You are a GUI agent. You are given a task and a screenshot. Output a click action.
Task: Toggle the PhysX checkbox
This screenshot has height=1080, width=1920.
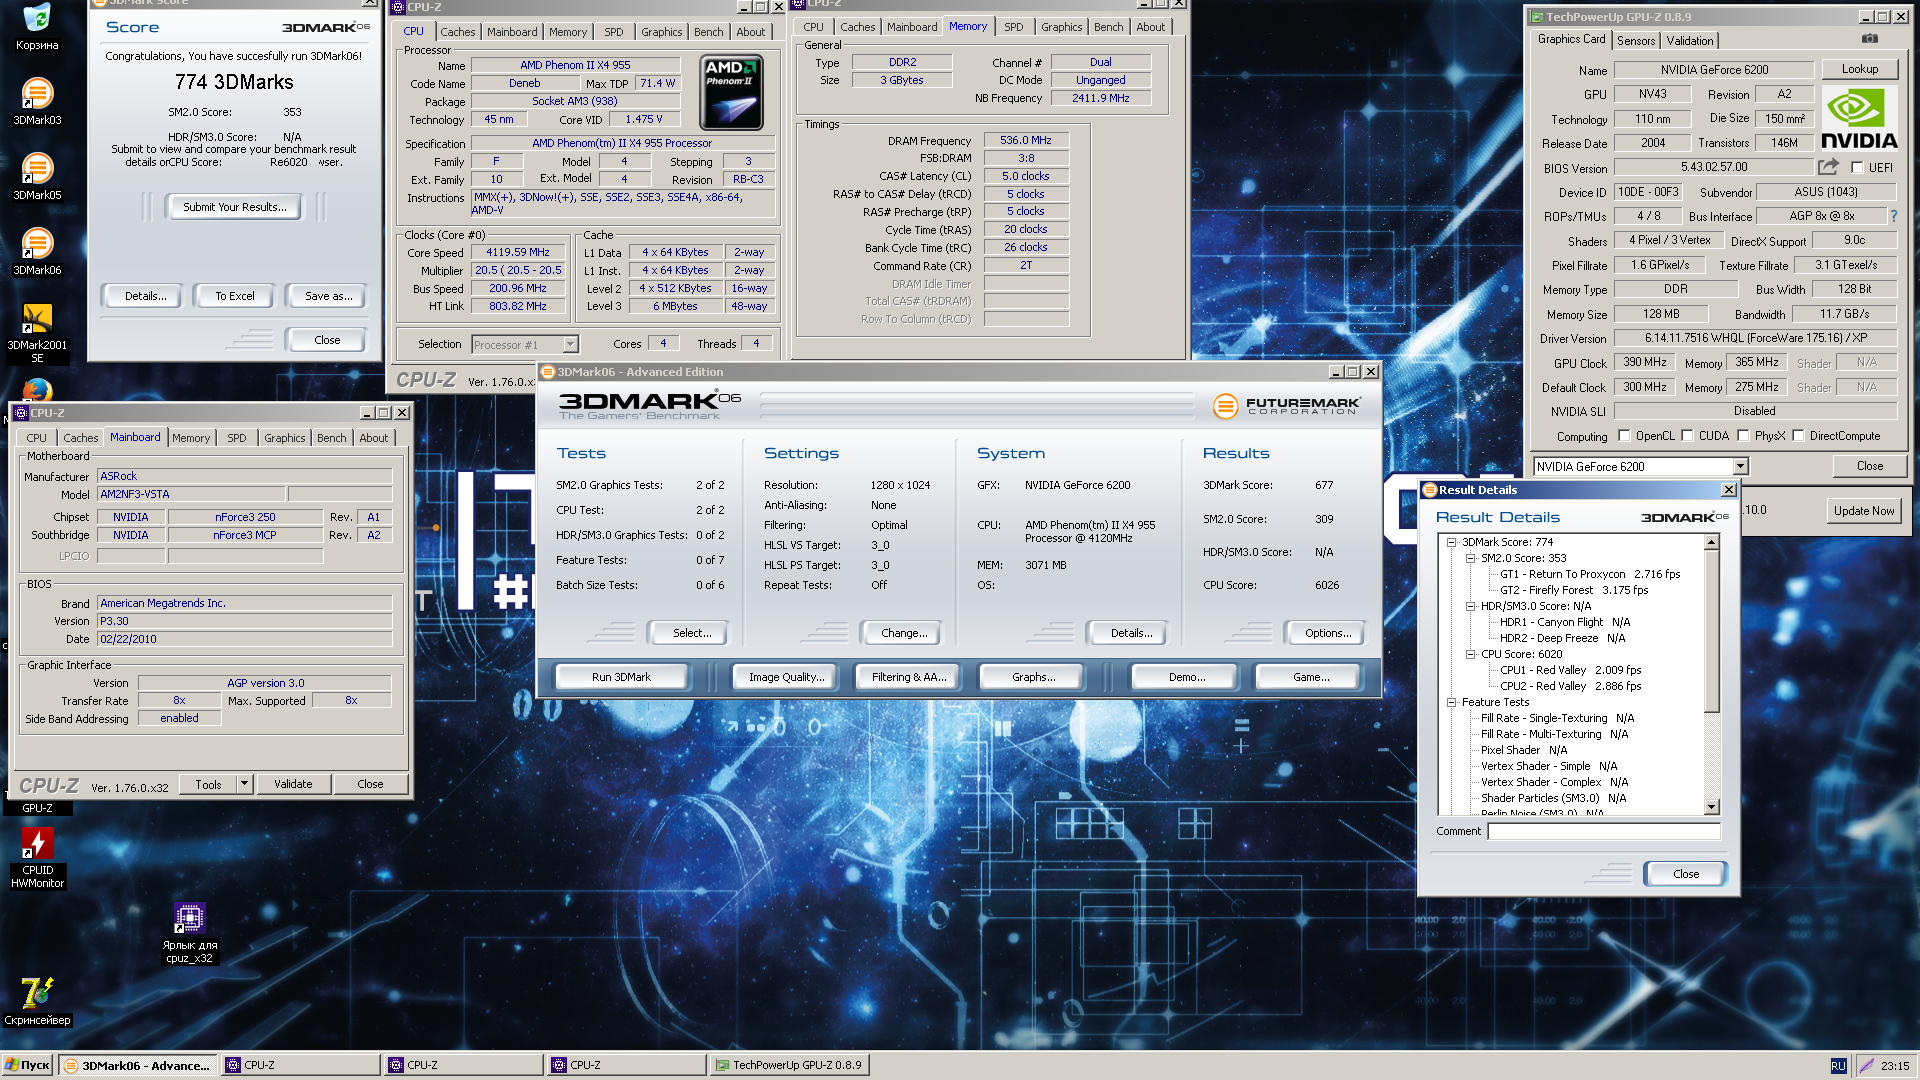[x=1743, y=436]
